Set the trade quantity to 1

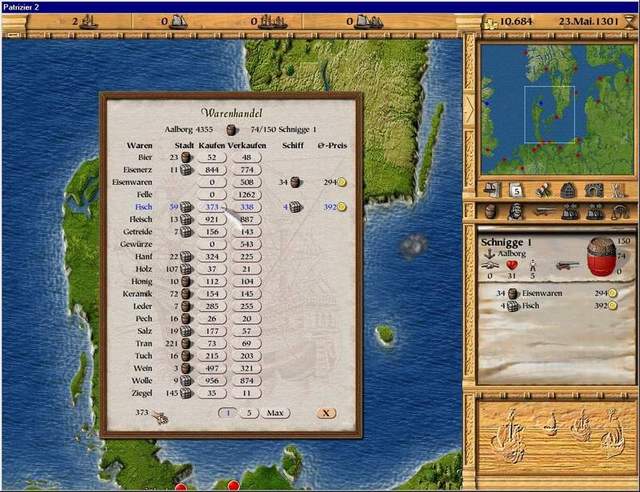pyautogui.click(x=228, y=413)
